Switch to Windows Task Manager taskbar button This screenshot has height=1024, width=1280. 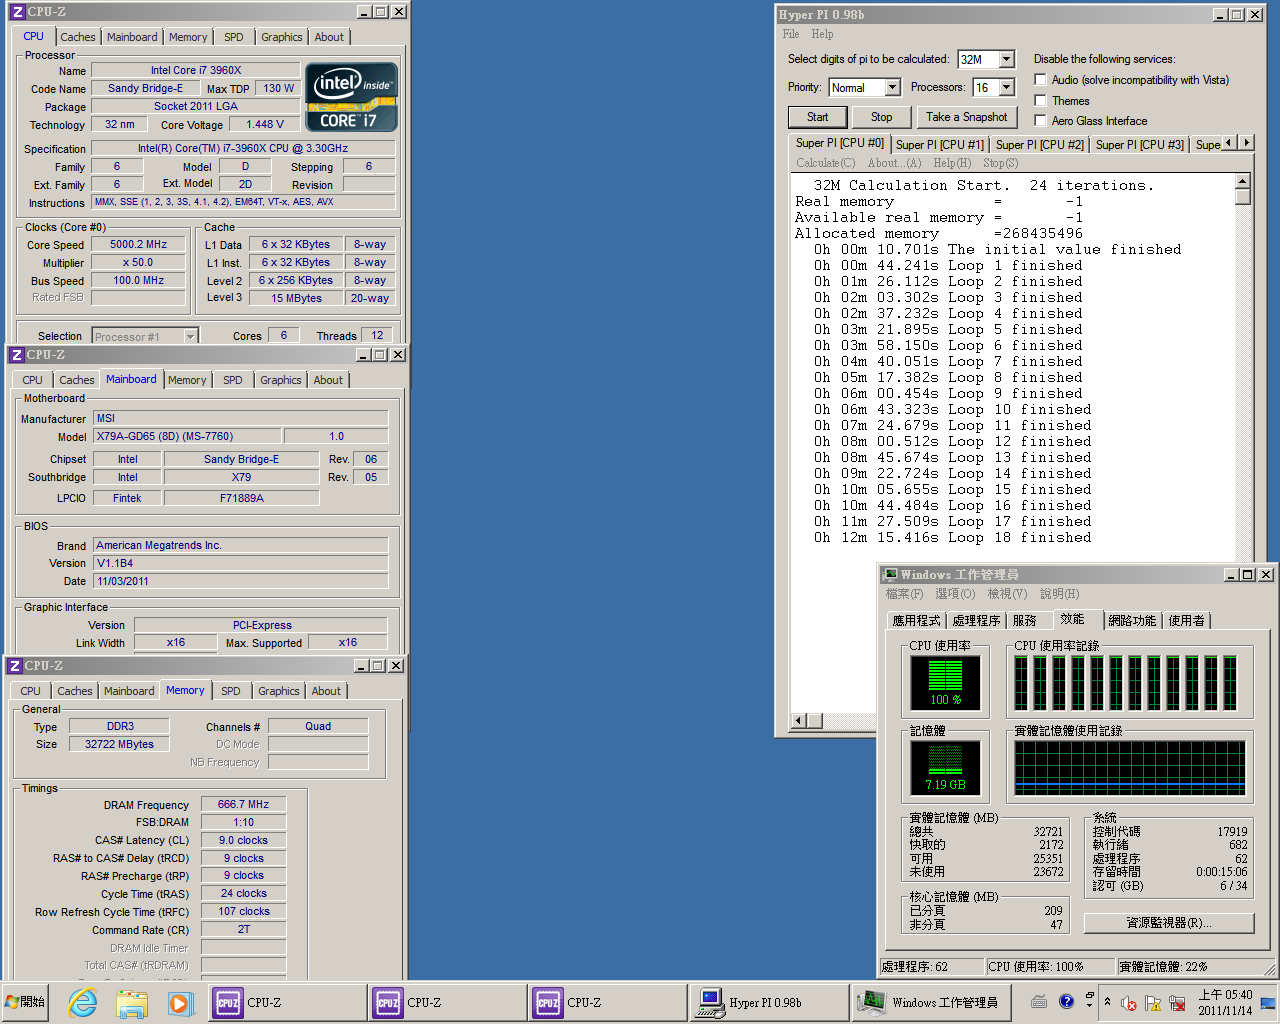931,1002
